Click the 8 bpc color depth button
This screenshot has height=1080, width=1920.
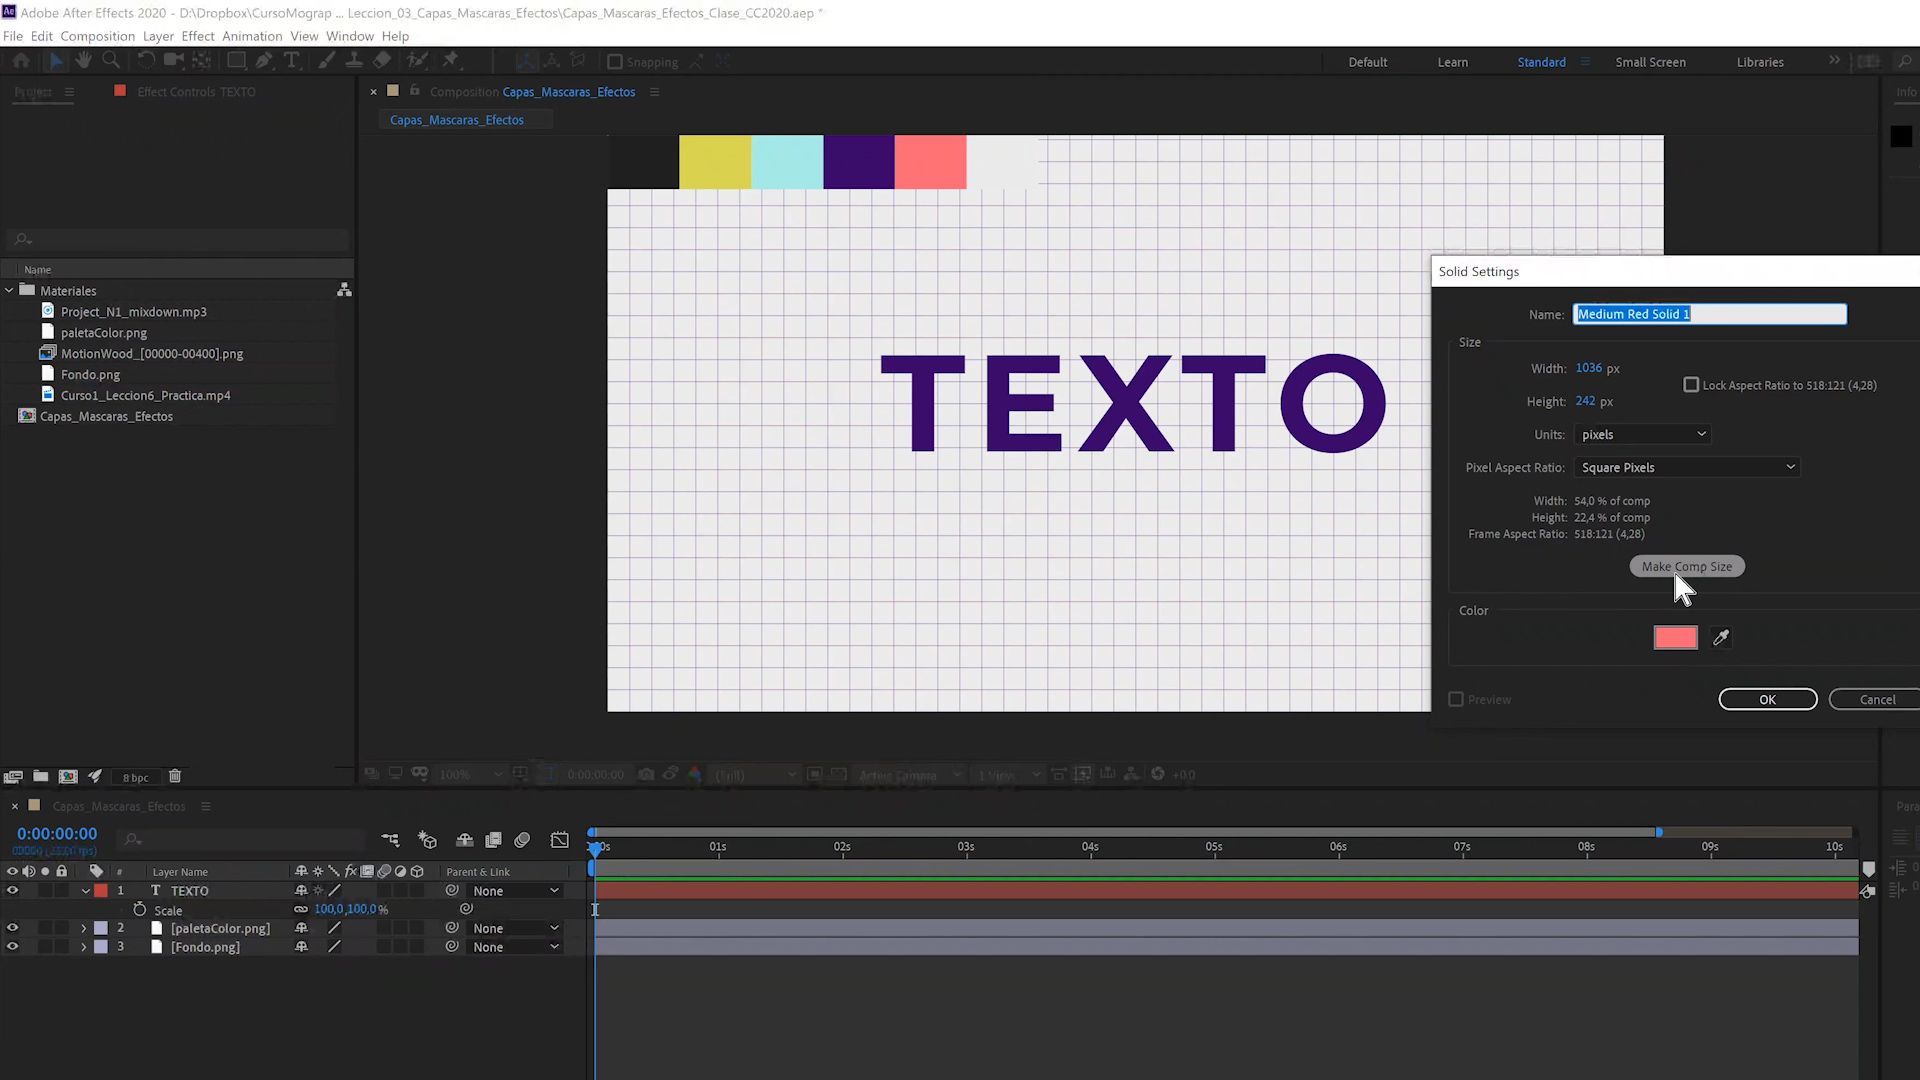click(136, 778)
